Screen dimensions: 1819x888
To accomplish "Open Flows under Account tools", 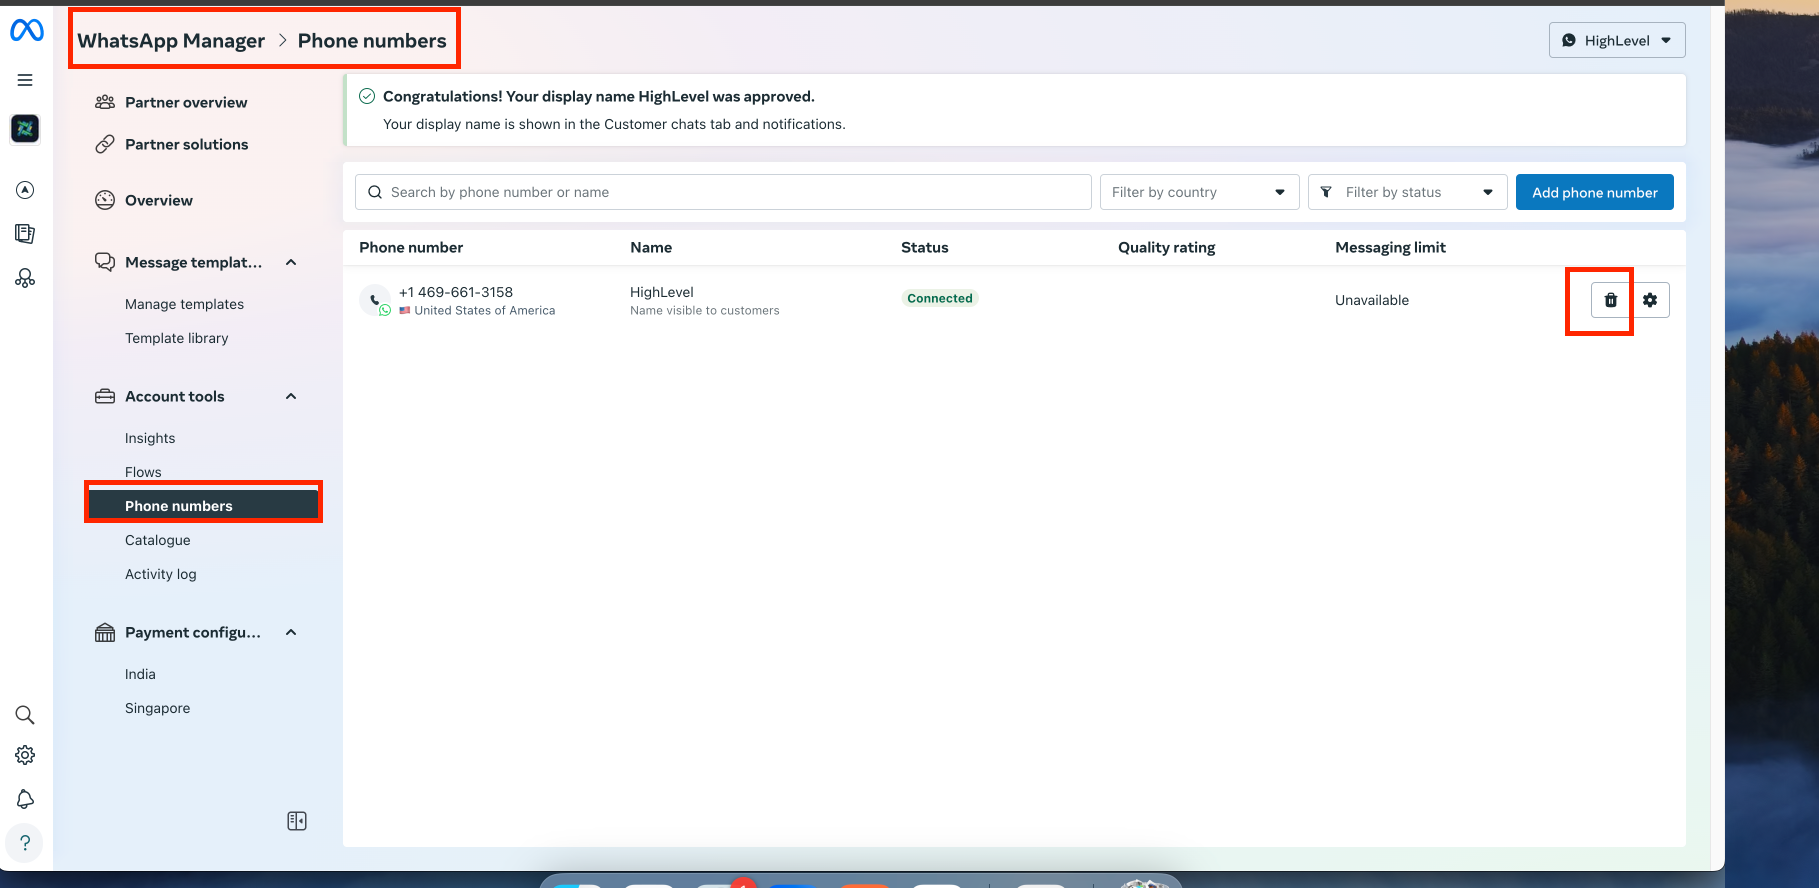I will [x=143, y=472].
